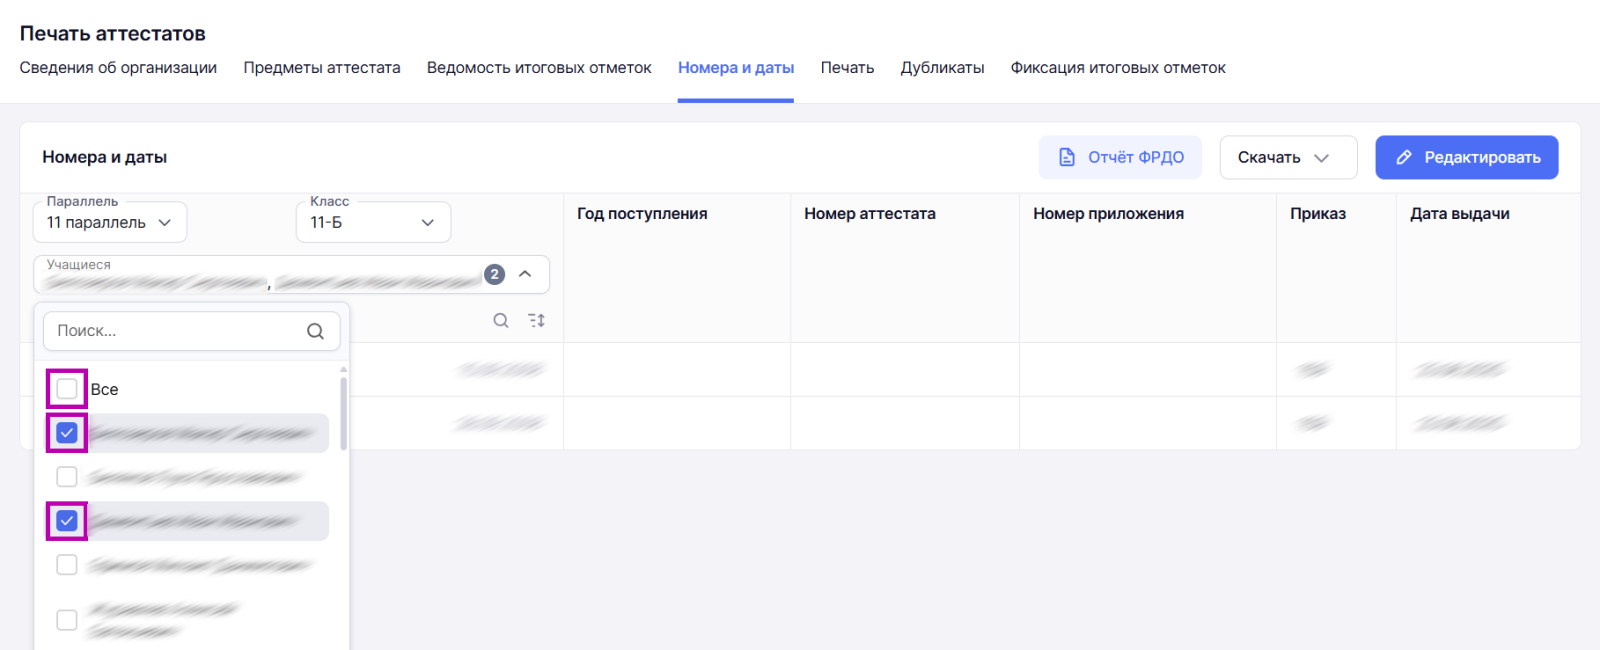Uncheck the second checked student checkbox
Viewport: 1600px width, 650px height.
67,521
